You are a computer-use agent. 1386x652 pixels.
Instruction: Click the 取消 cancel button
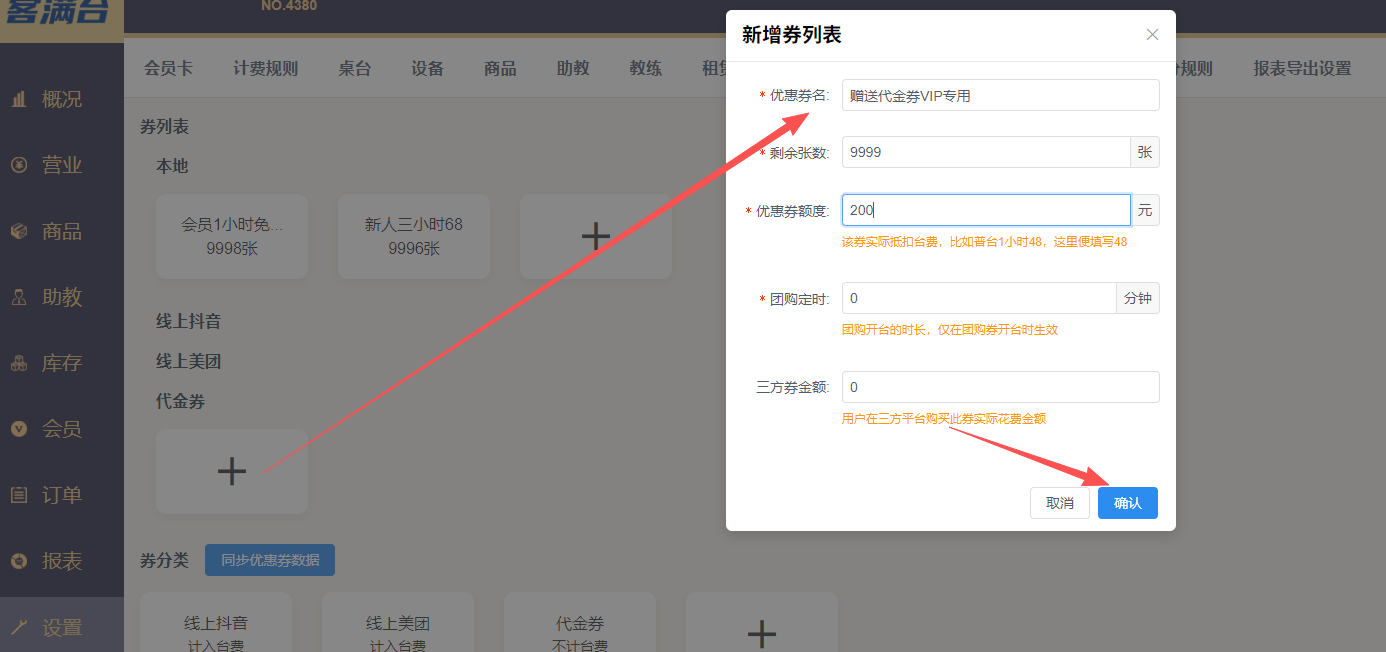tap(1059, 503)
